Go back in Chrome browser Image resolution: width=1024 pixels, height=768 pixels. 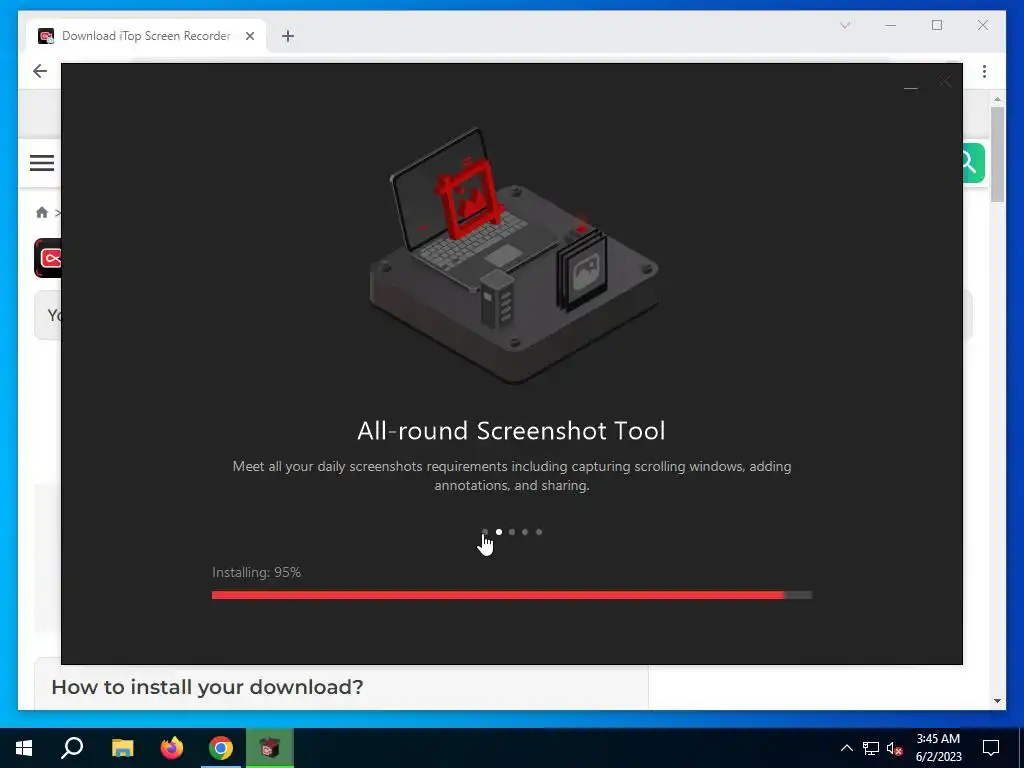pos(40,71)
